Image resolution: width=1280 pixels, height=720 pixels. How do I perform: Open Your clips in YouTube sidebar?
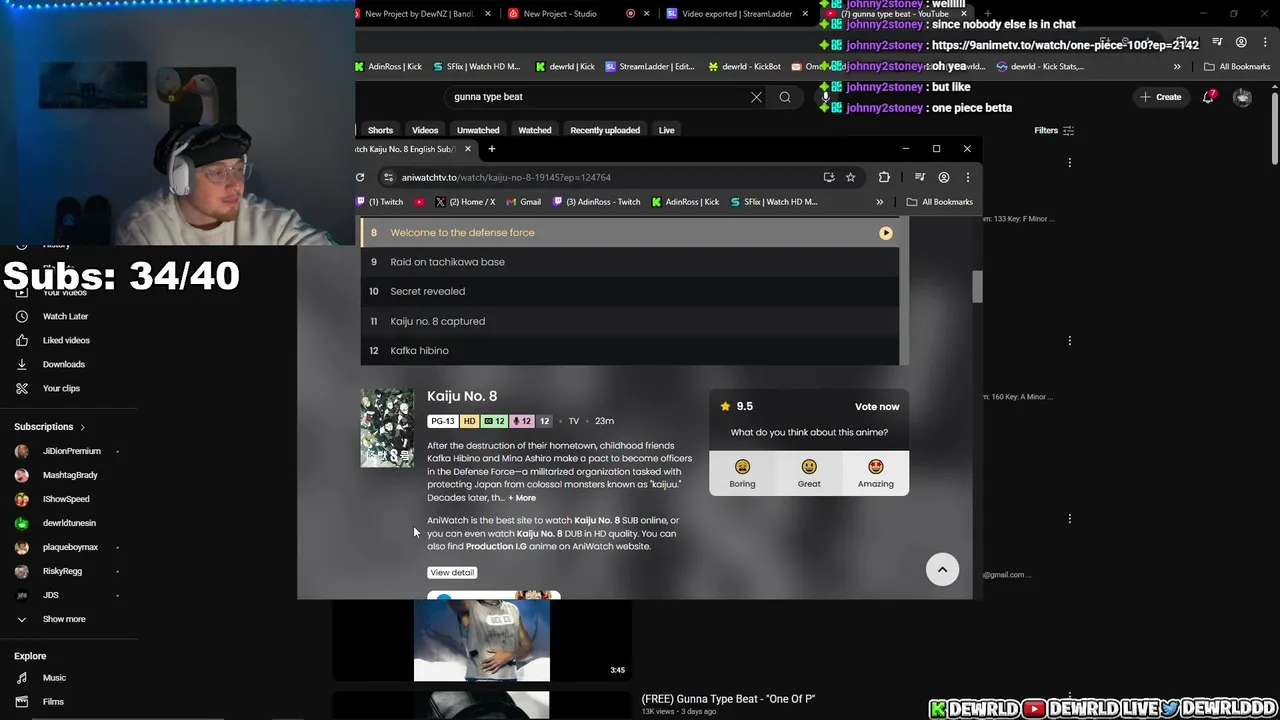click(x=61, y=388)
